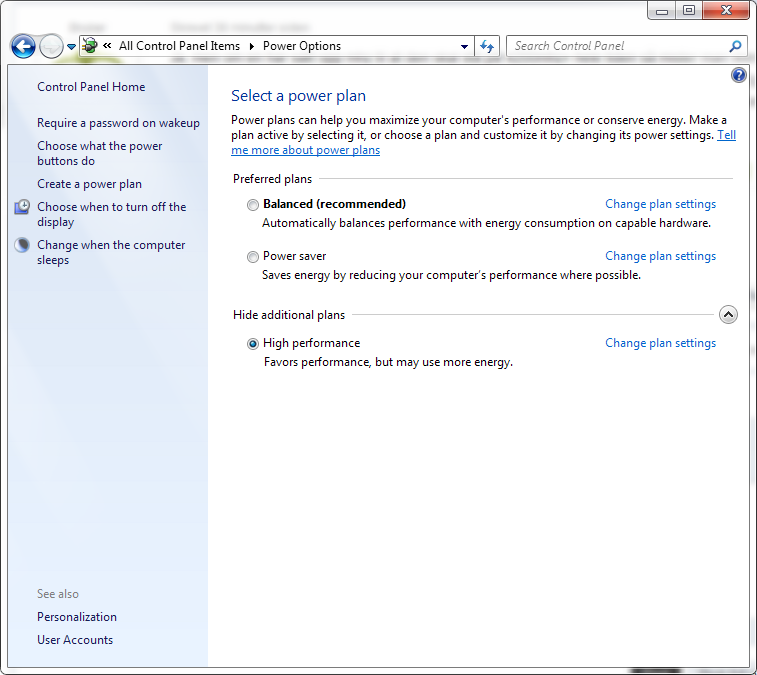Select the High performance radio button
Viewport: 757px width, 675px height.
click(x=252, y=344)
